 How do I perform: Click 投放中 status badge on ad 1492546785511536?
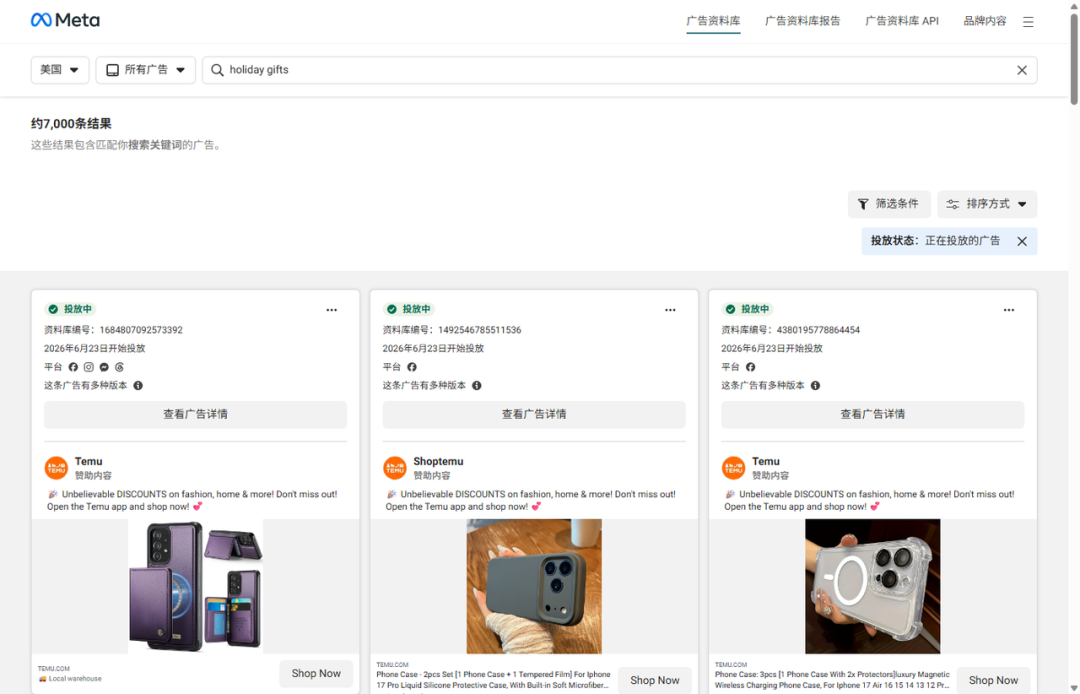coord(409,309)
